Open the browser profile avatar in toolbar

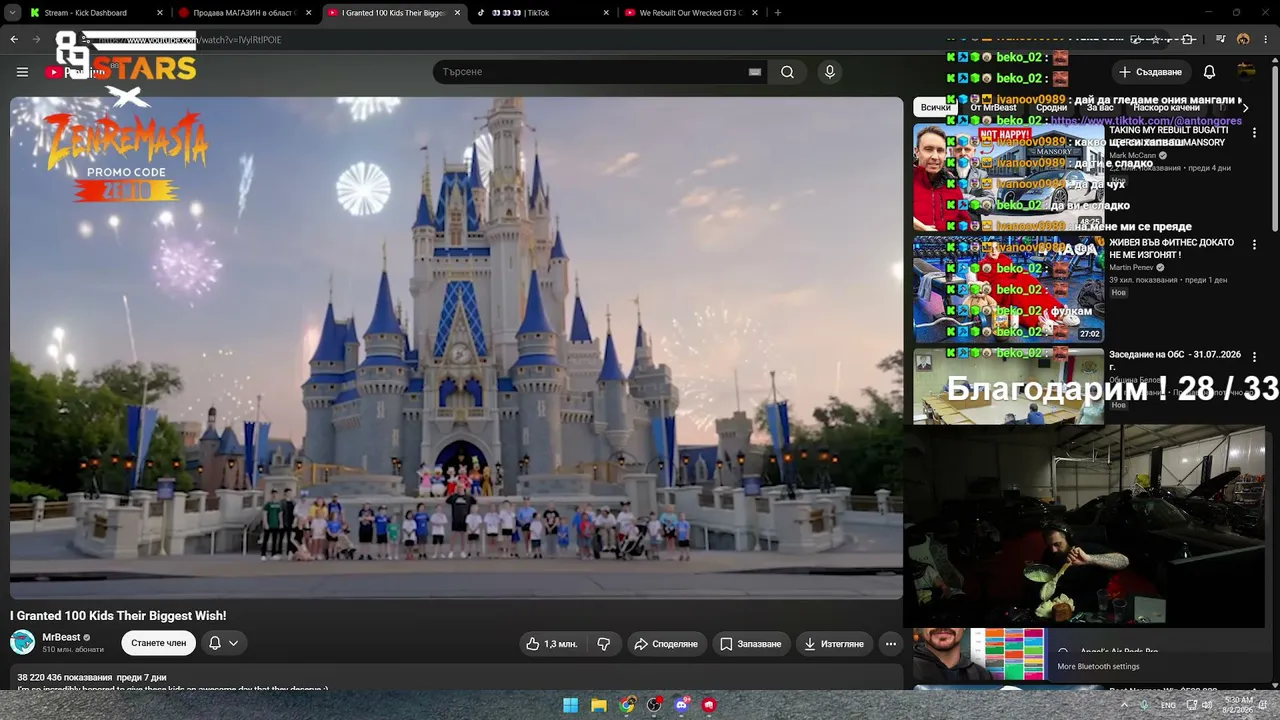[x=1243, y=40]
